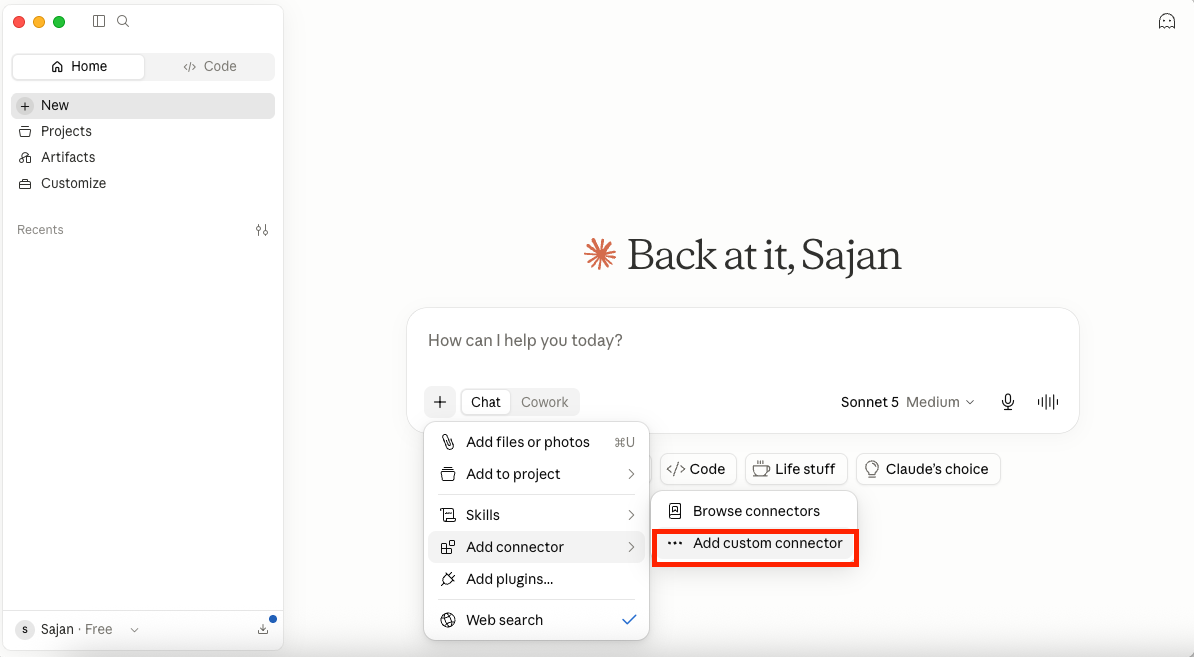Choose Add plugins menu item
Screen dimensions: 1194x657
536,579
